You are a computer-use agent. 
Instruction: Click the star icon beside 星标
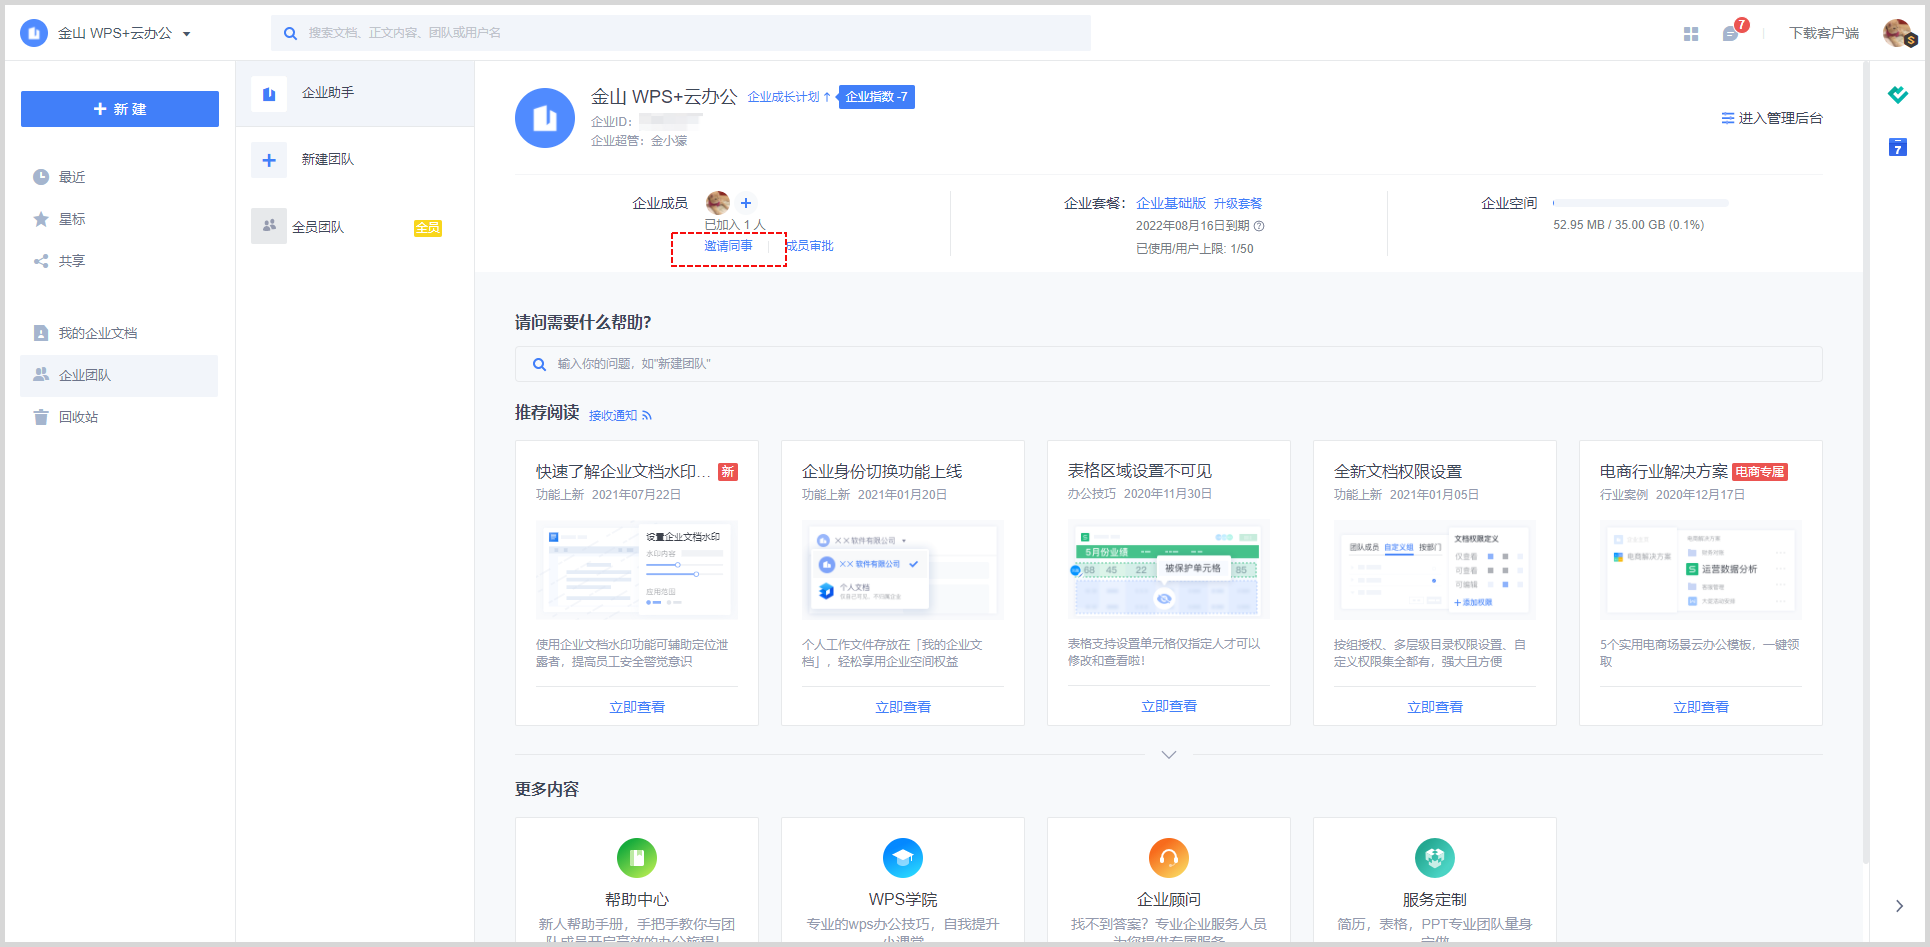41,219
